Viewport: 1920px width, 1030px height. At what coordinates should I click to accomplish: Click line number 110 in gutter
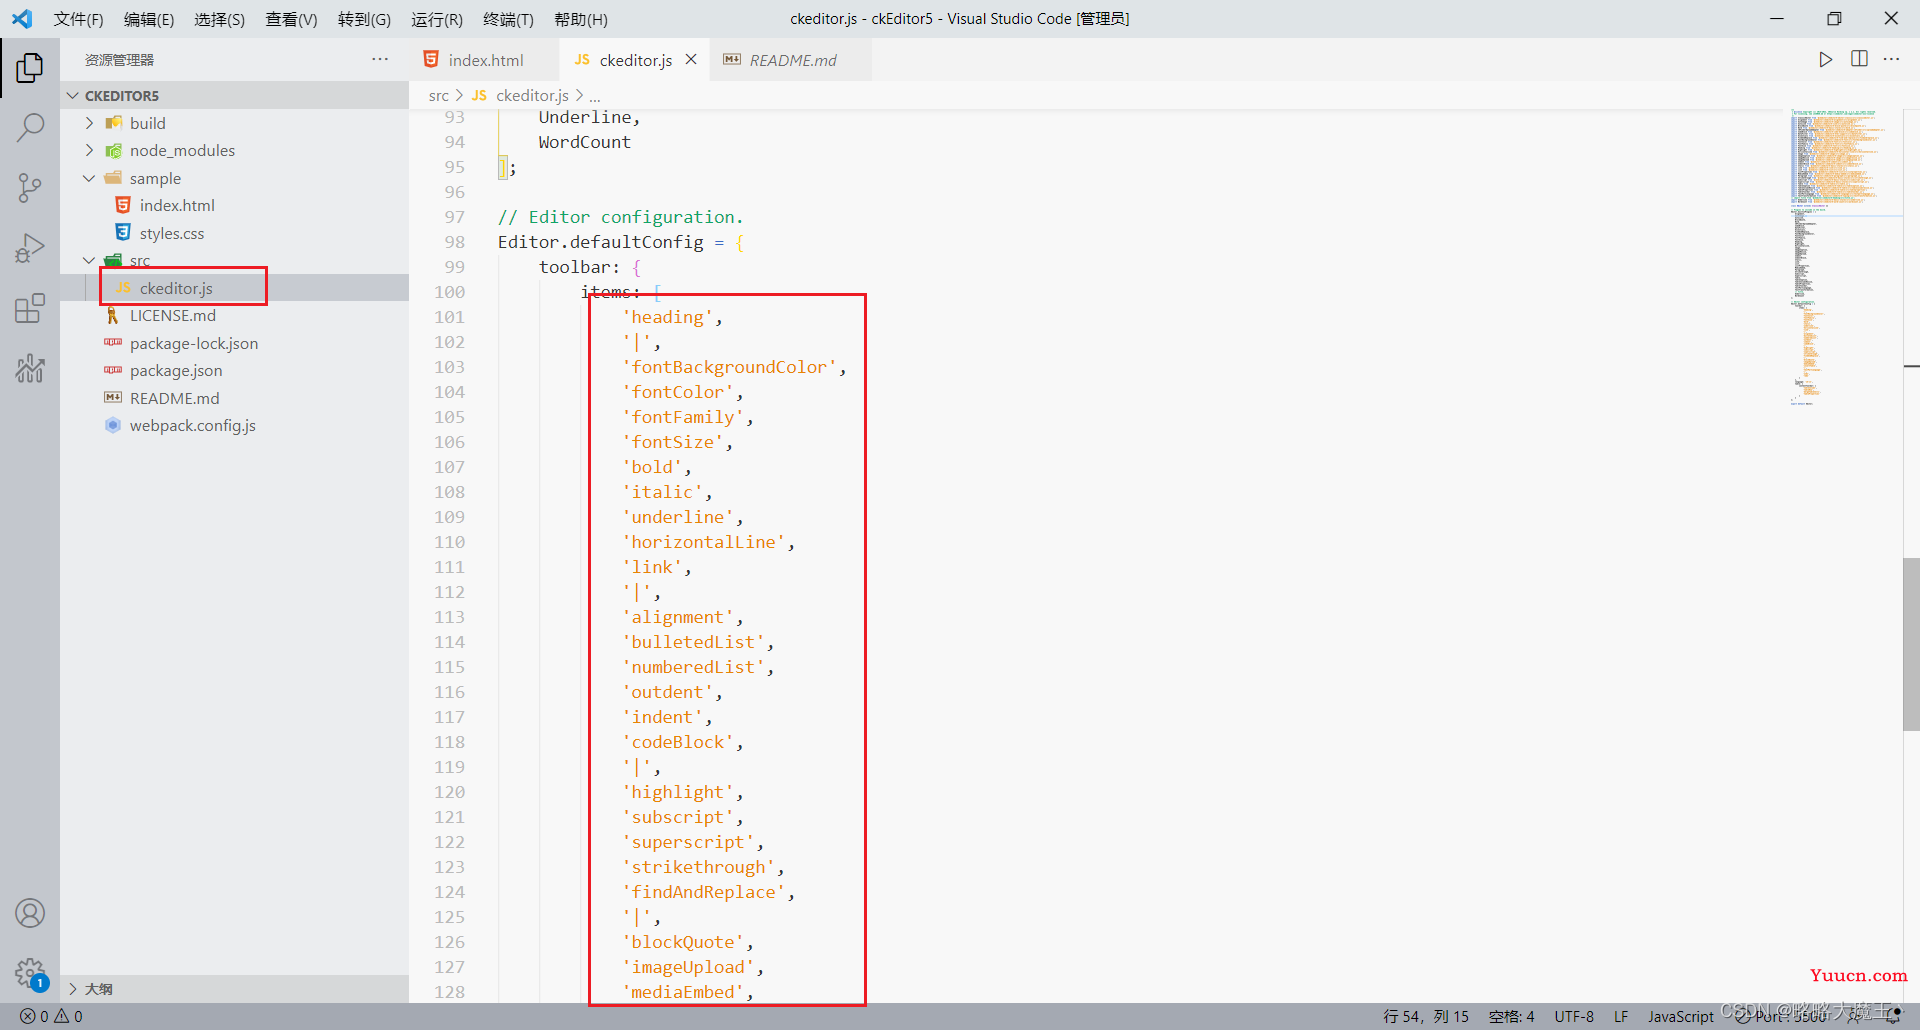coord(449,542)
